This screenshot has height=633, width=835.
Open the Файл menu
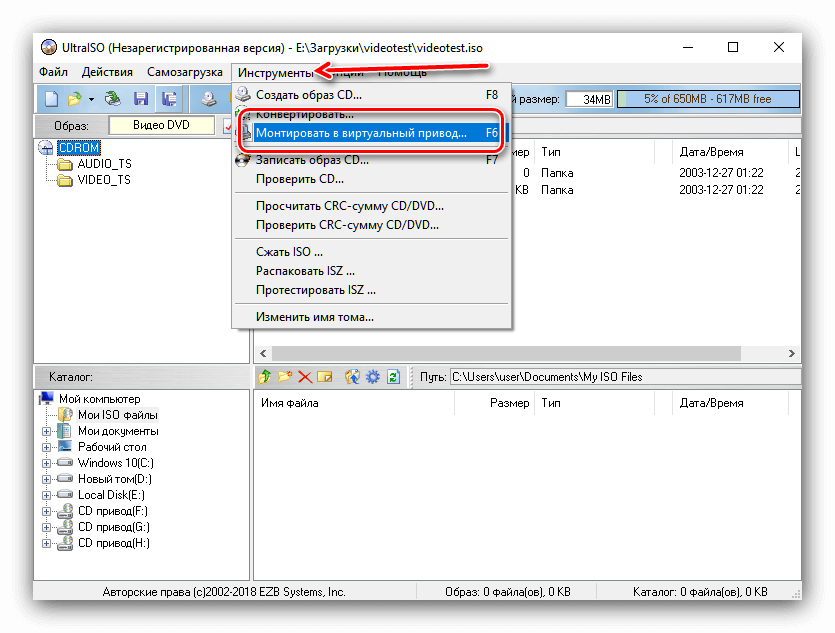(53, 71)
